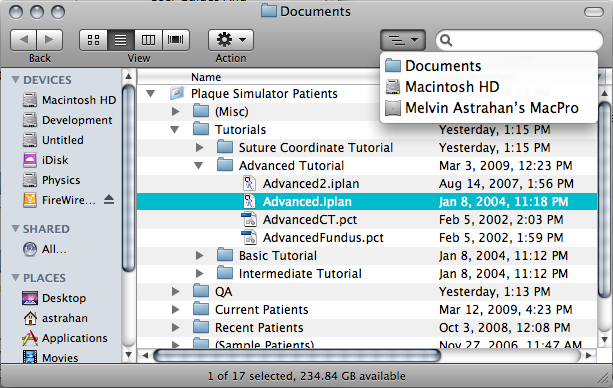613x388 pixels.
Task: Open the Physics volume in sidebar
Action: click(51, 180)
